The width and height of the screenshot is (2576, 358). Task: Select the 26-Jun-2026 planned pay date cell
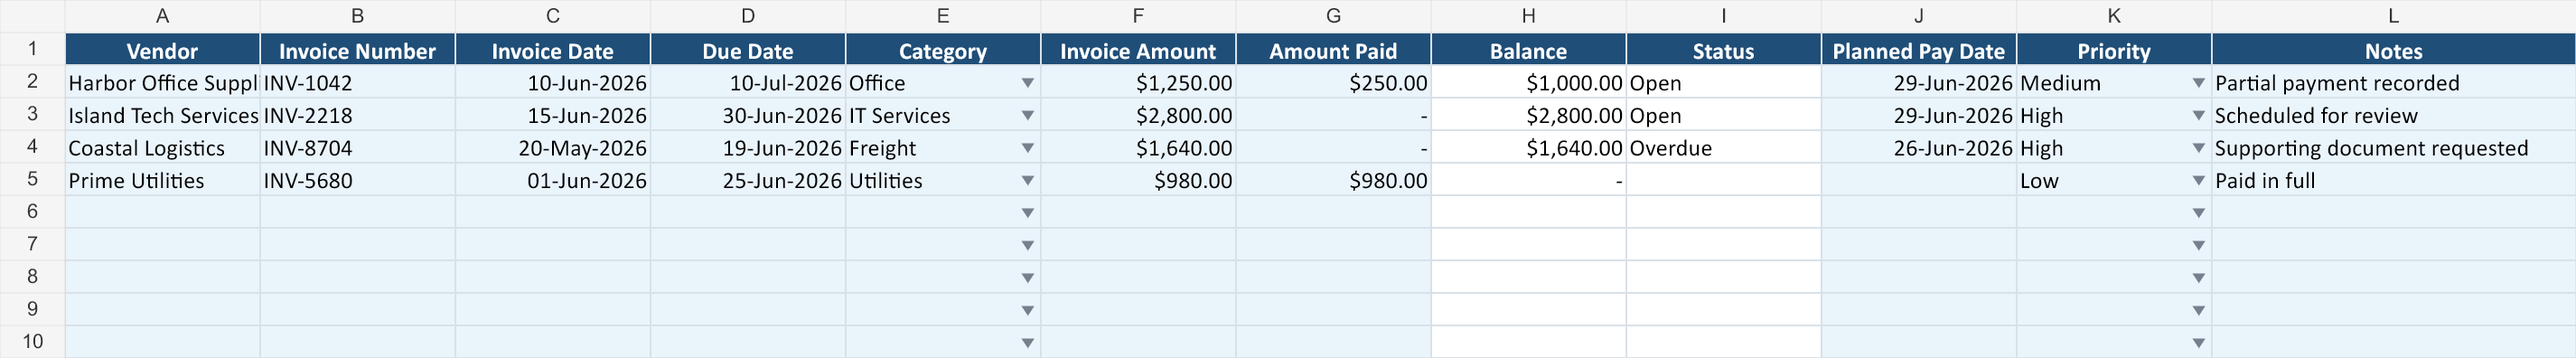click(x=1918, y=148)
